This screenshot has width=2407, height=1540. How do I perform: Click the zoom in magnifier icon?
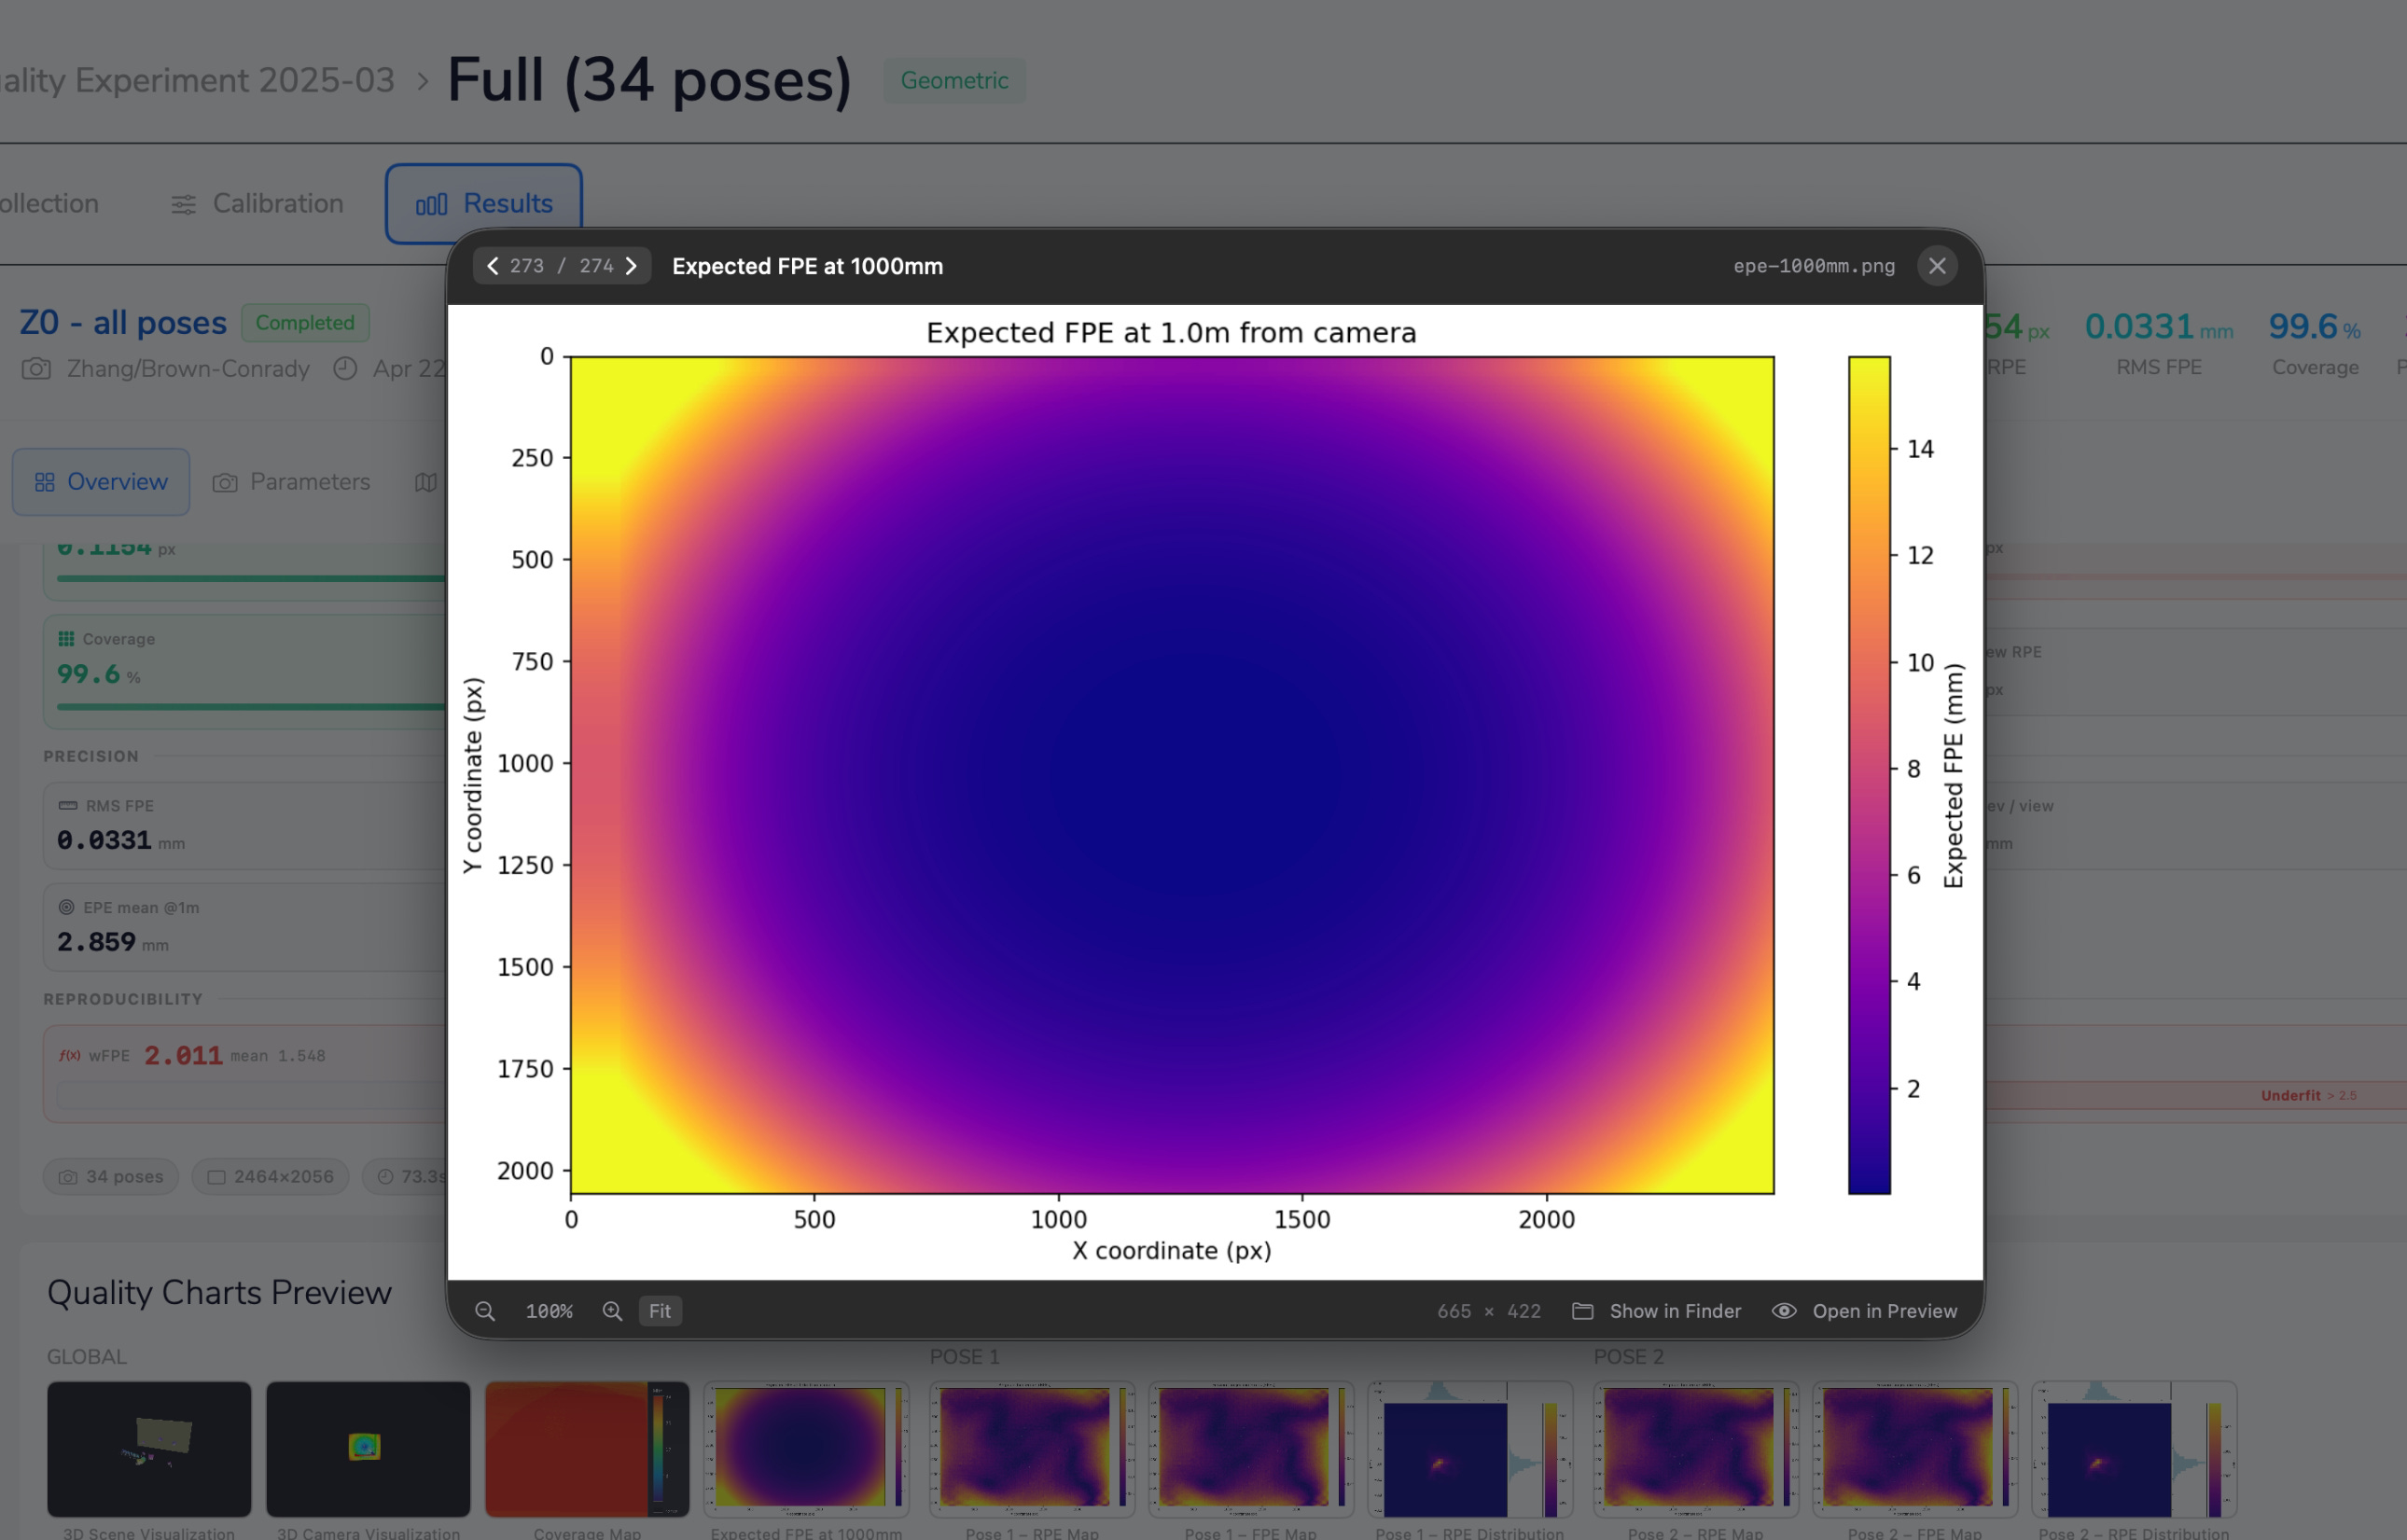612,1311
